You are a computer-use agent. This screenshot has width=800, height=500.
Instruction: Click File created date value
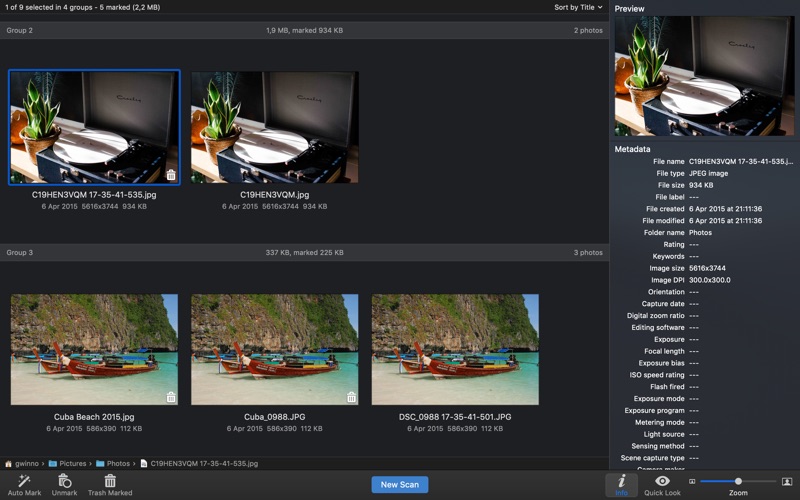tap(726, 209)
